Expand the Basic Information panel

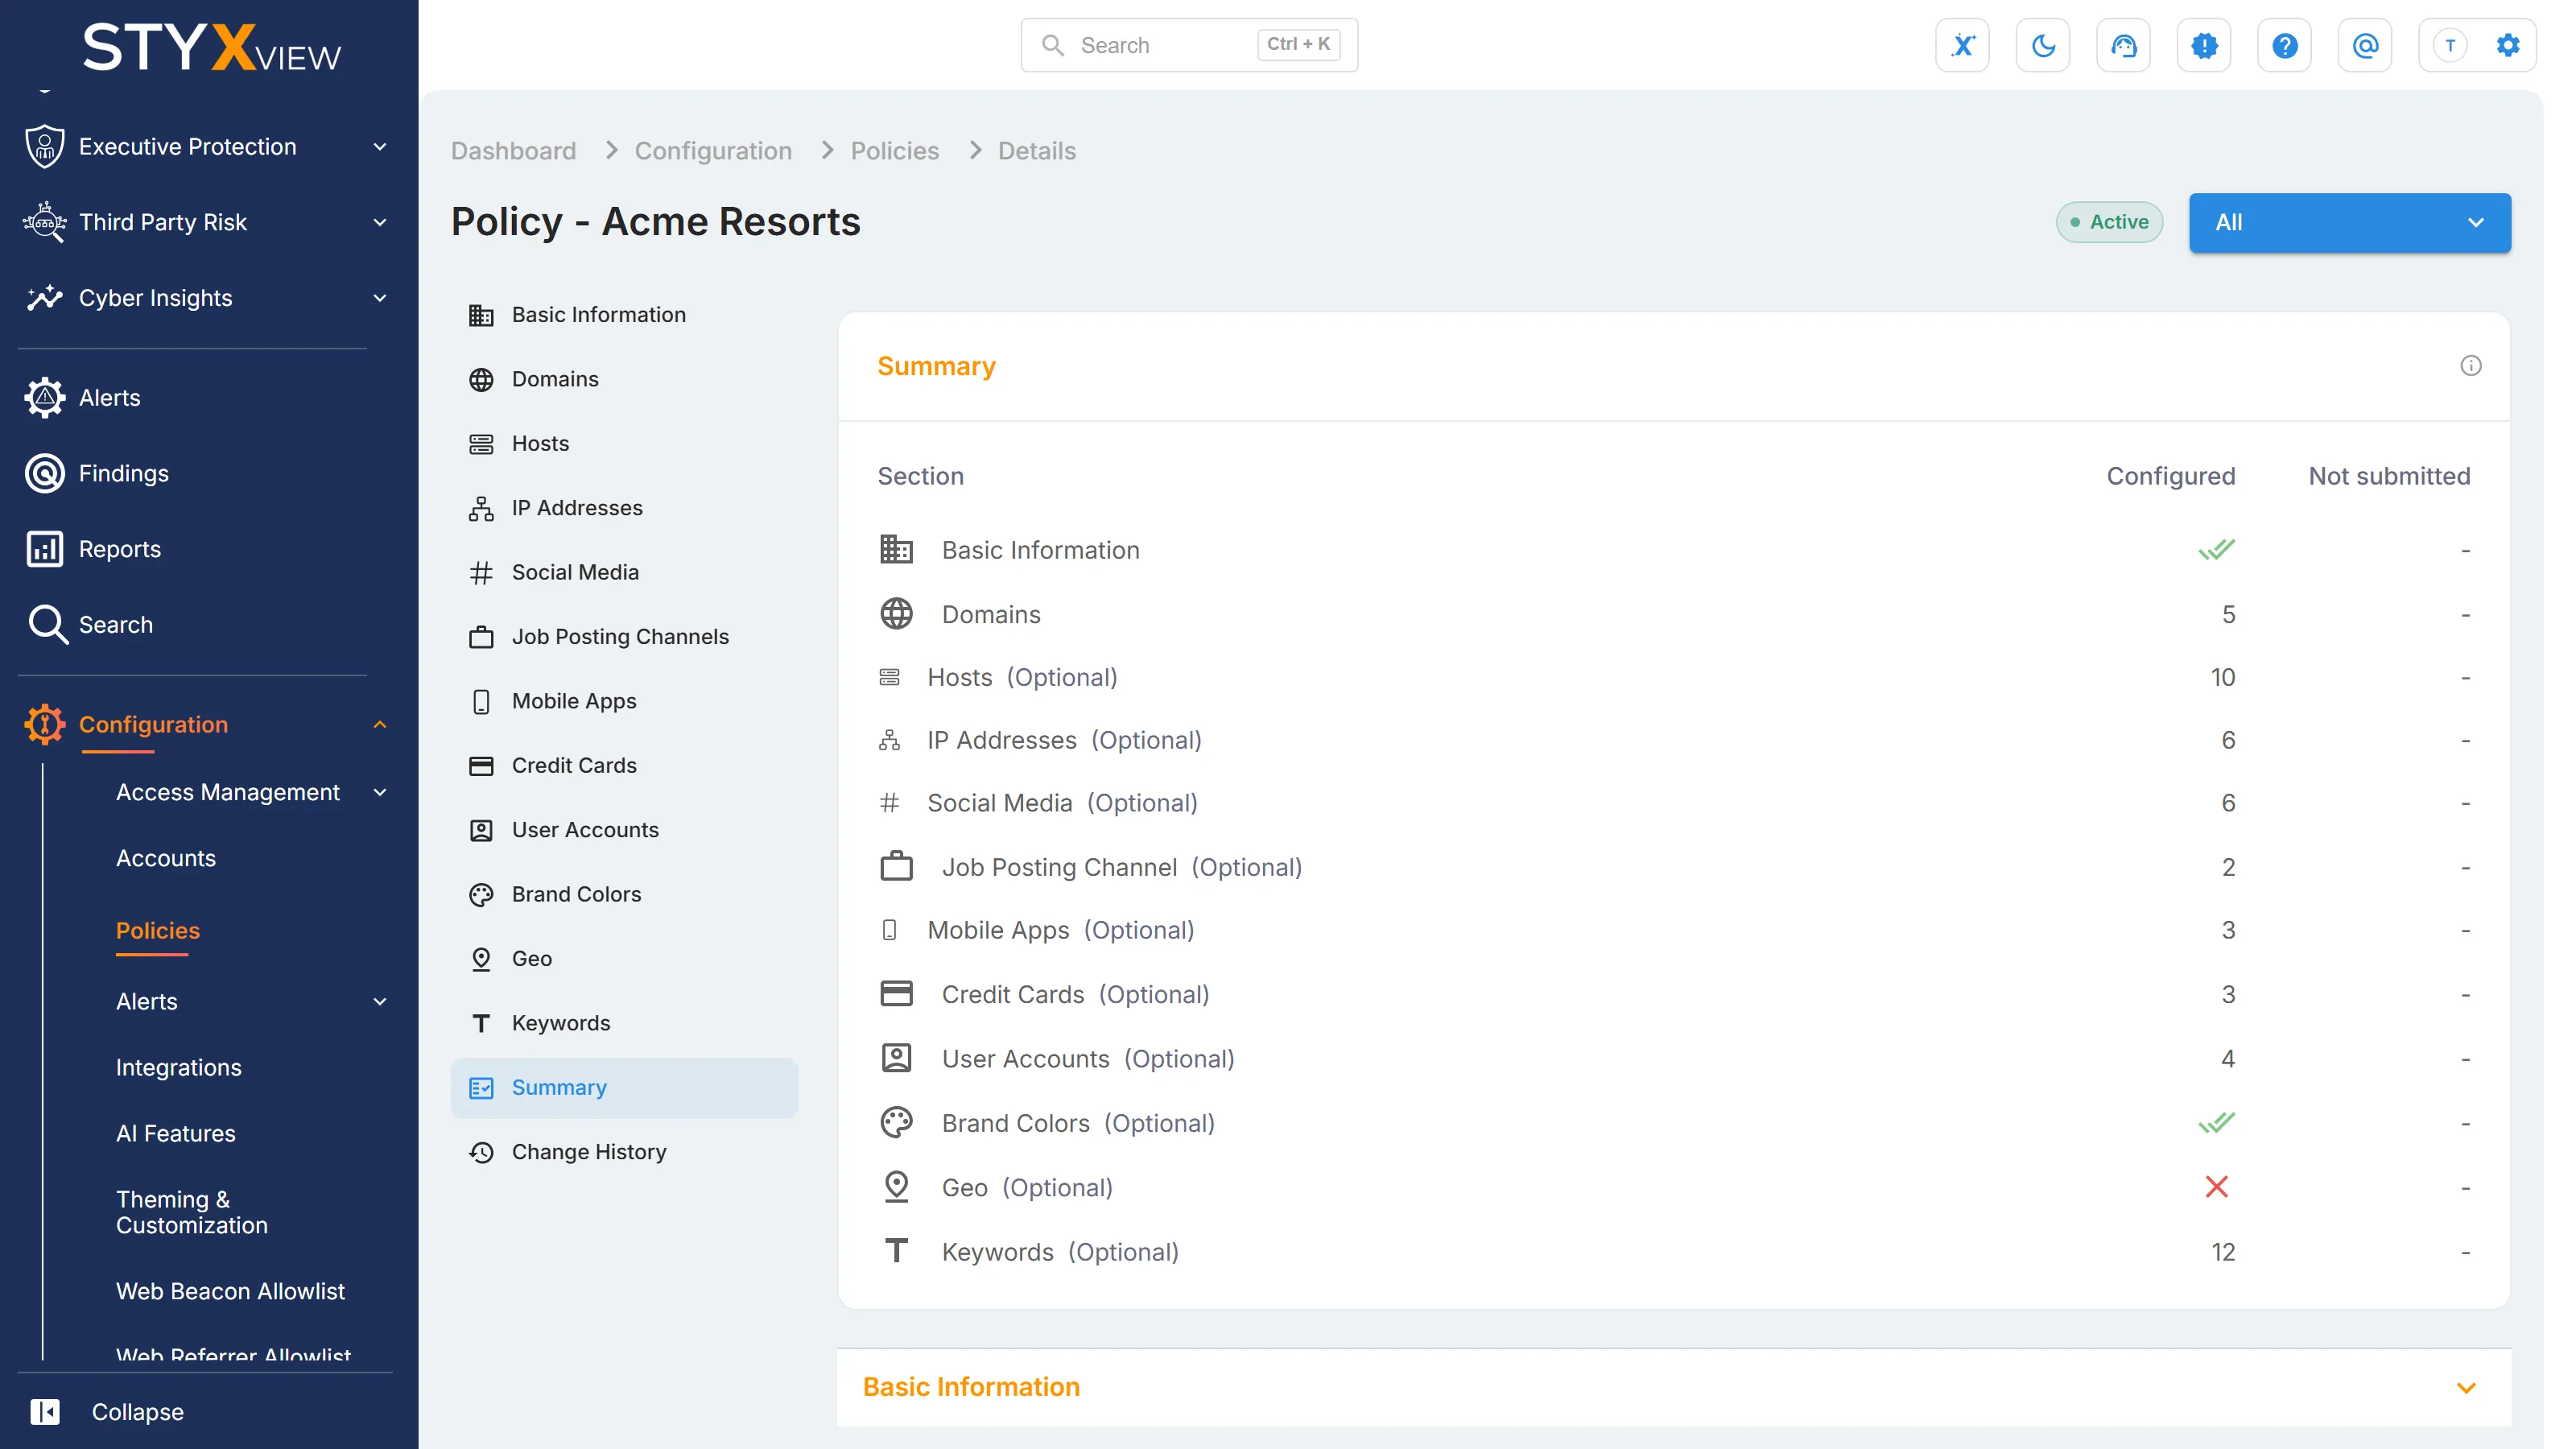click(x=1673, y=1388)
